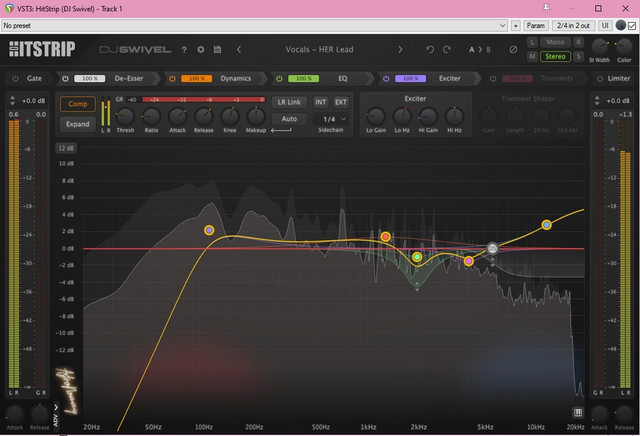640x436 pixels.
Task: Toggle the Dynamics power button
Action: click(172, 78)
